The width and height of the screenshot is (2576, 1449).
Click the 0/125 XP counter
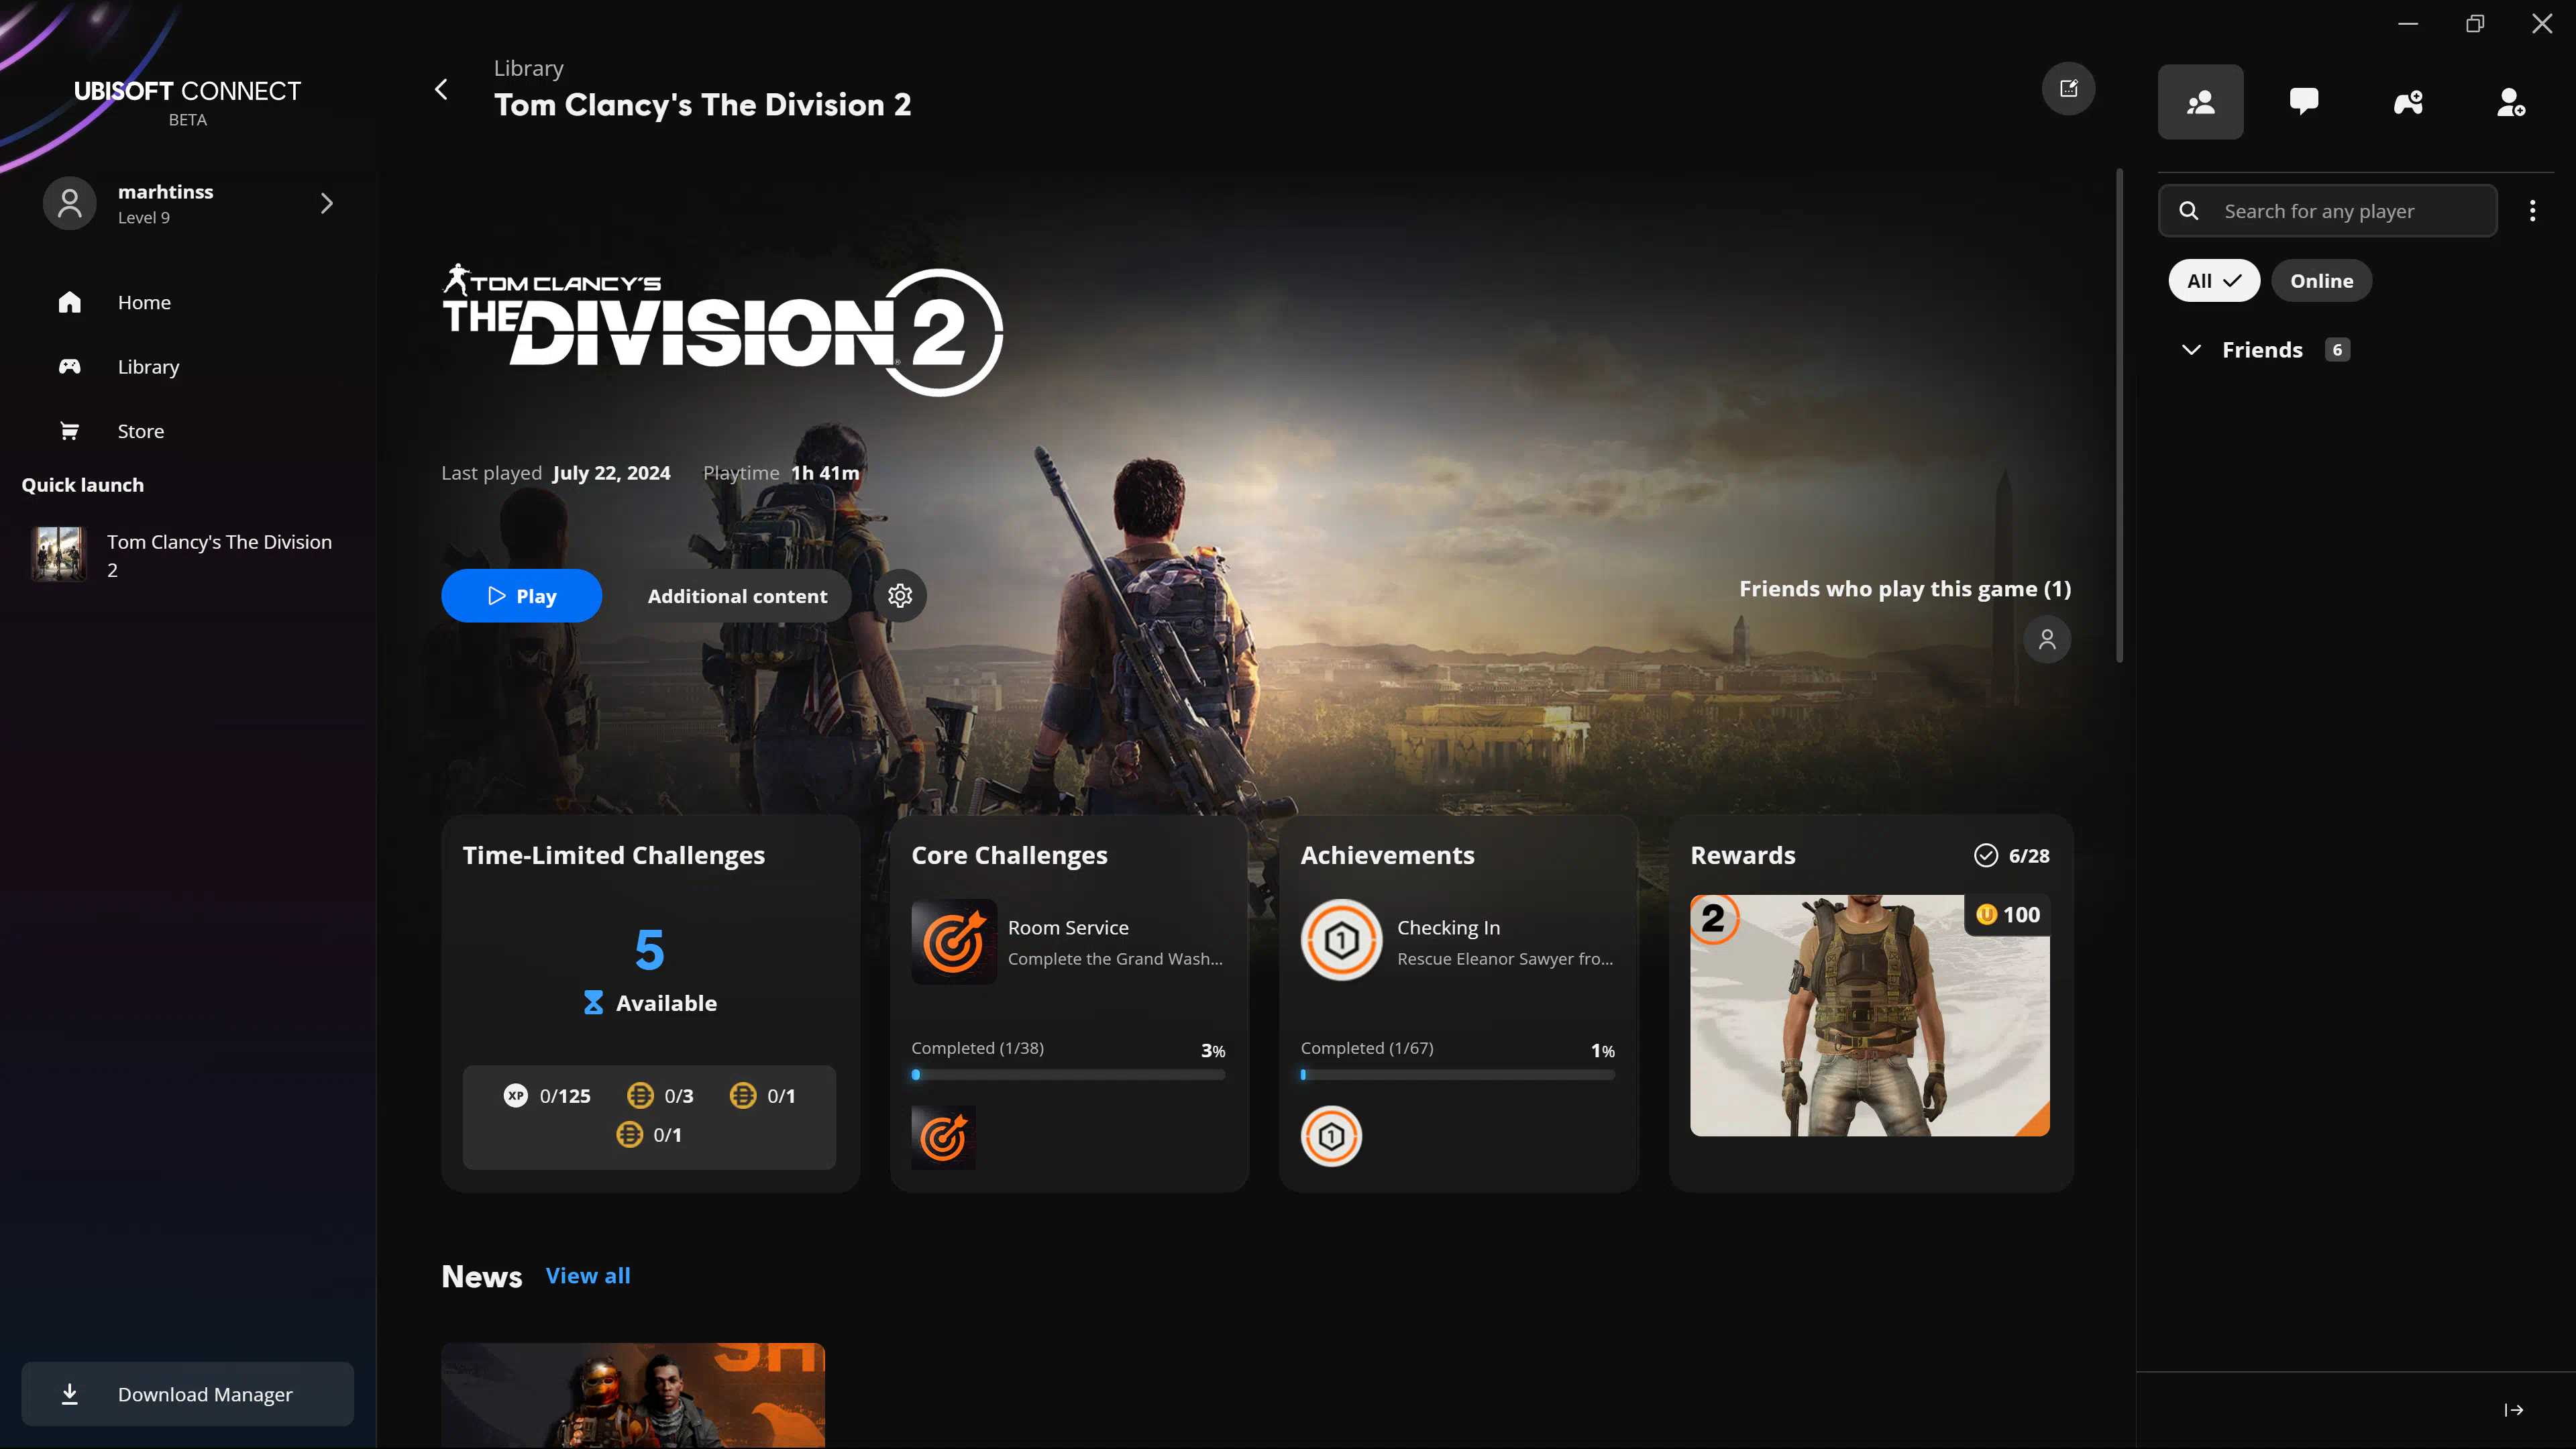[x=565, y=1096]
